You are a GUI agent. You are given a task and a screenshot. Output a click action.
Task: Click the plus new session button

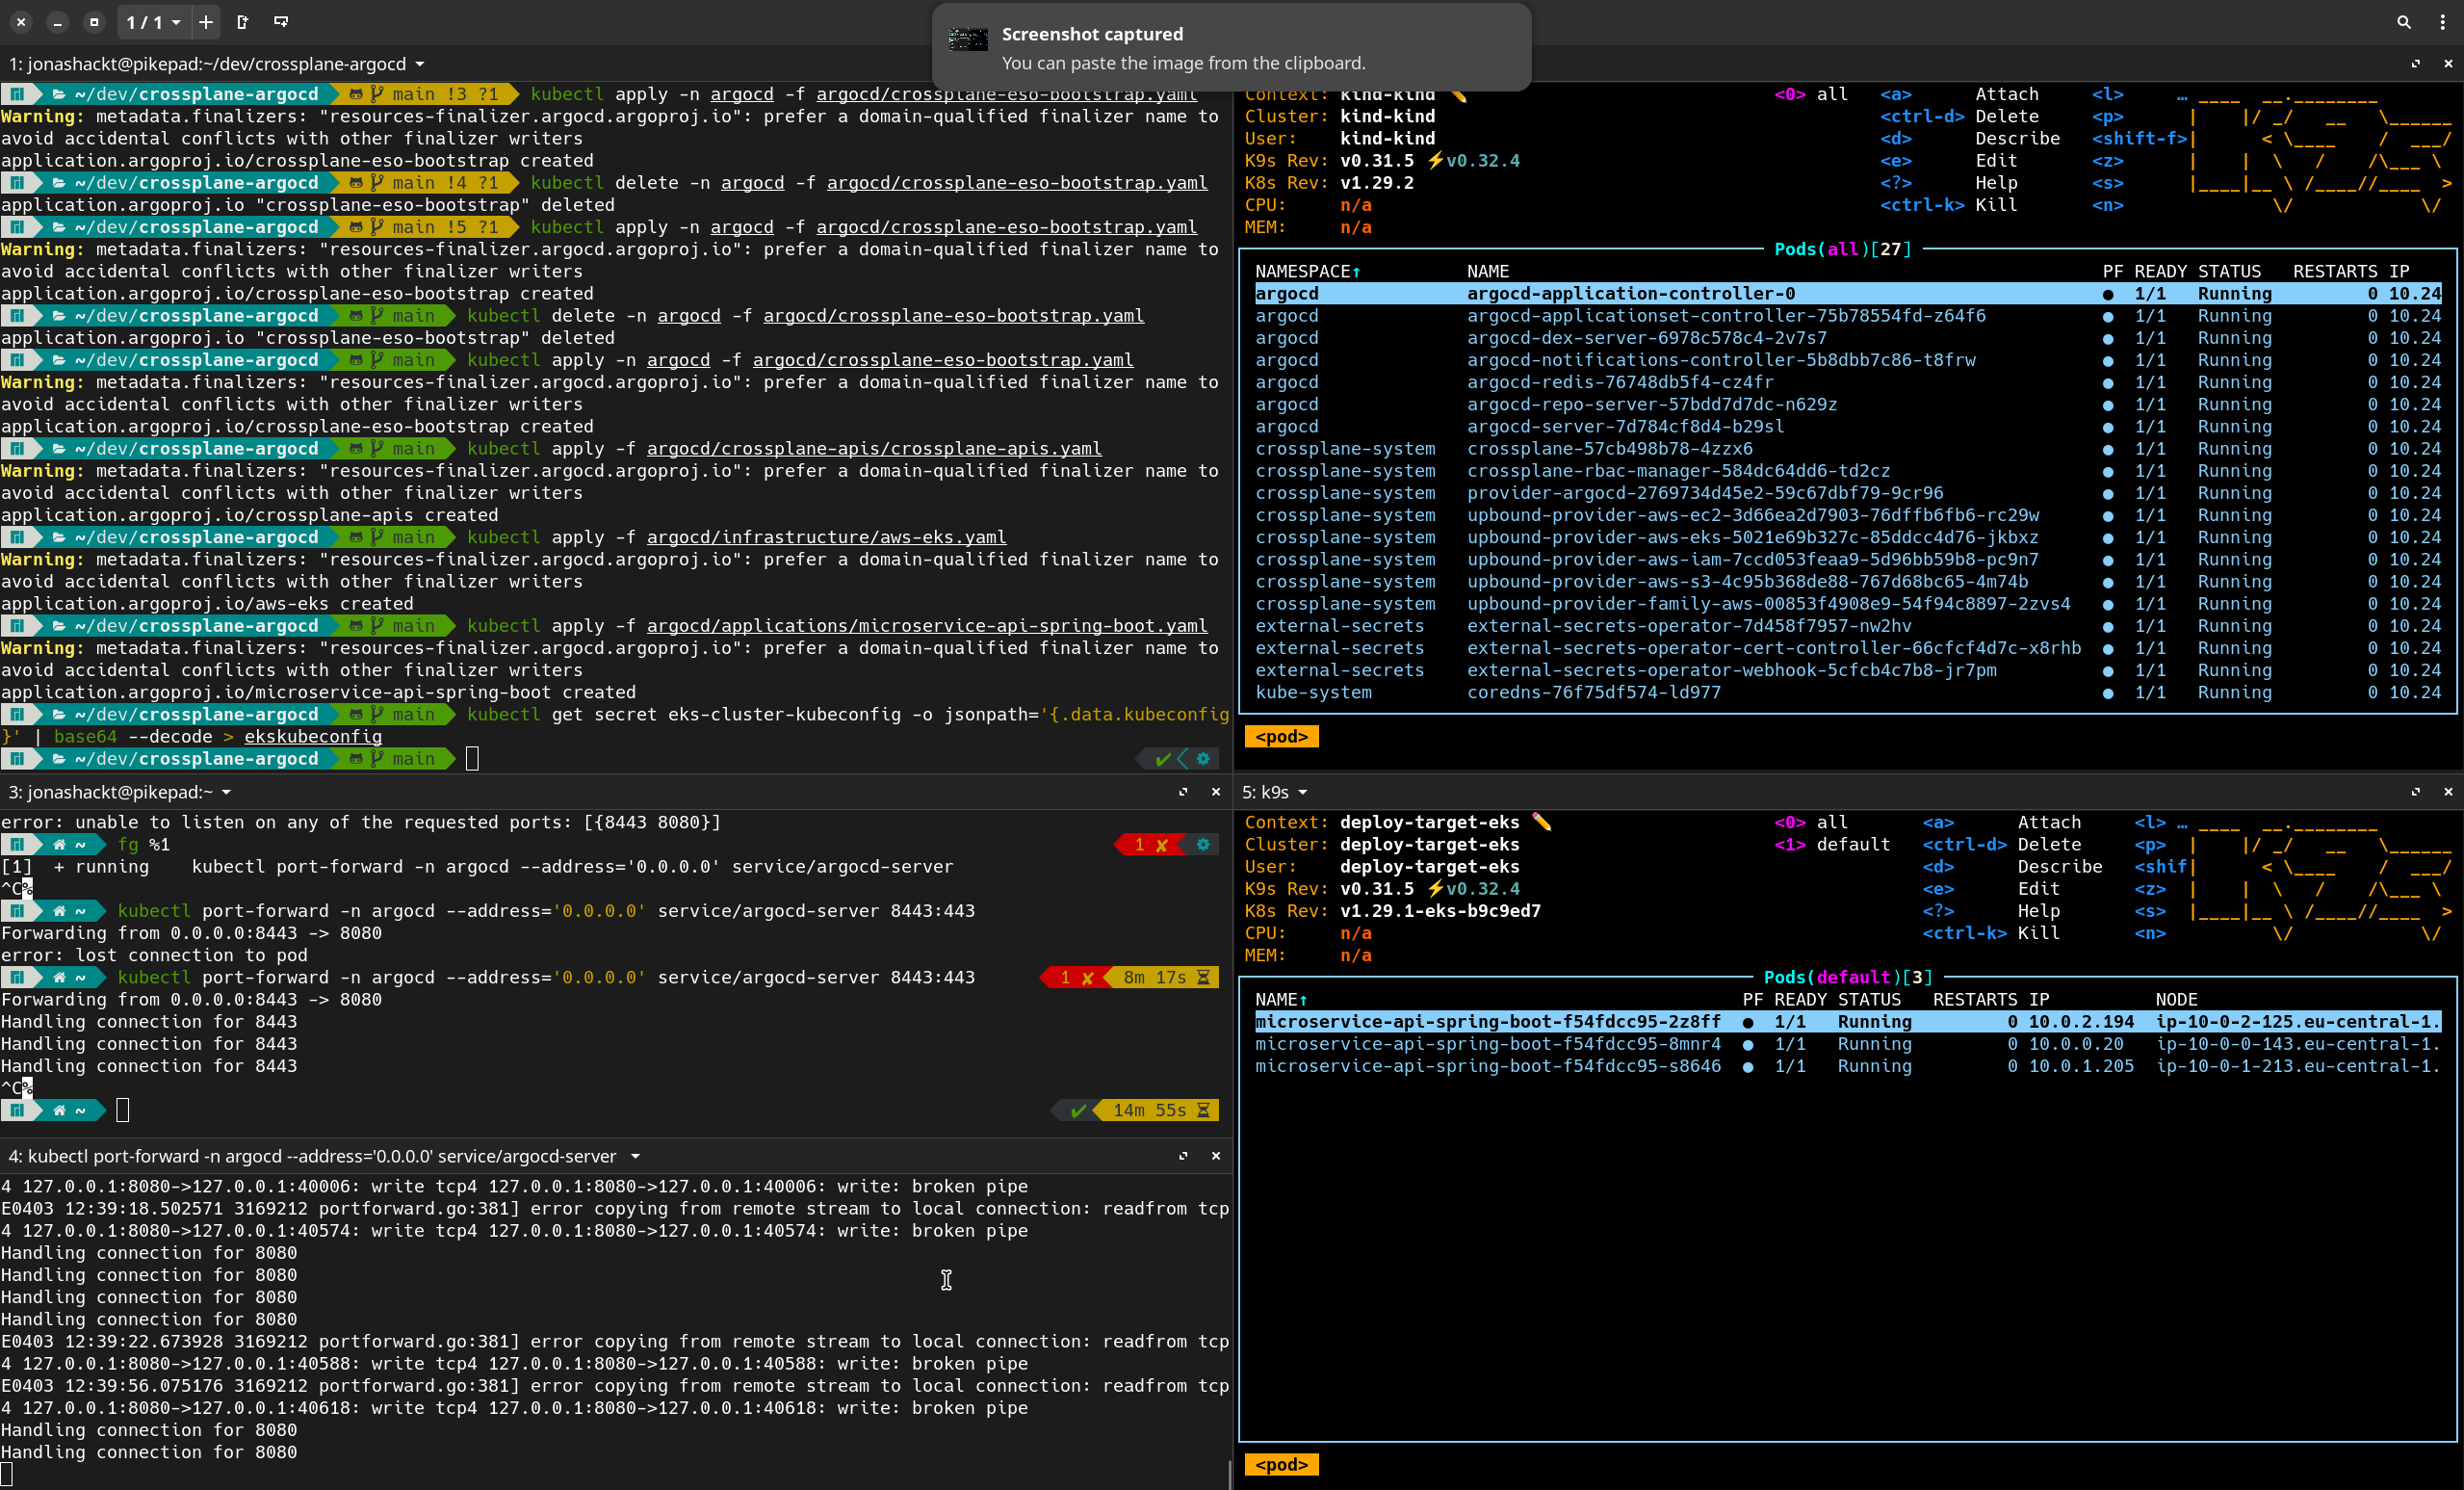coord(206,22)
